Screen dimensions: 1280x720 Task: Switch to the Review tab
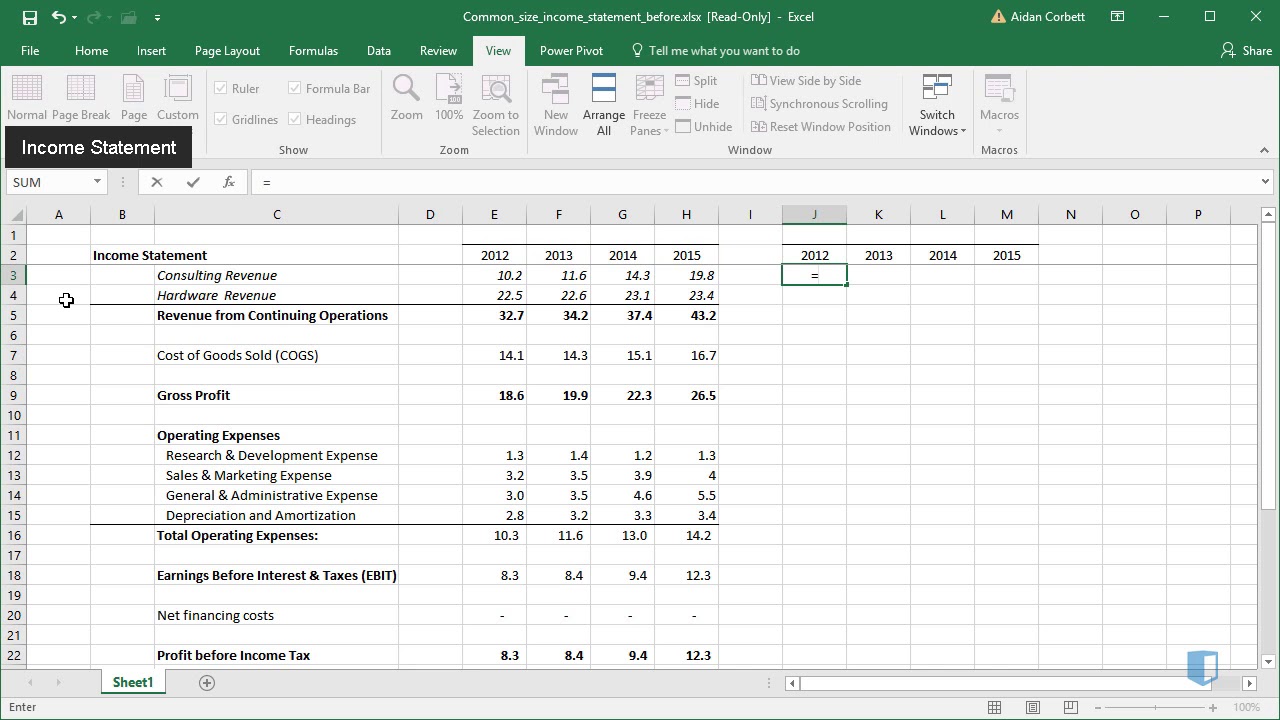point(438,50)
